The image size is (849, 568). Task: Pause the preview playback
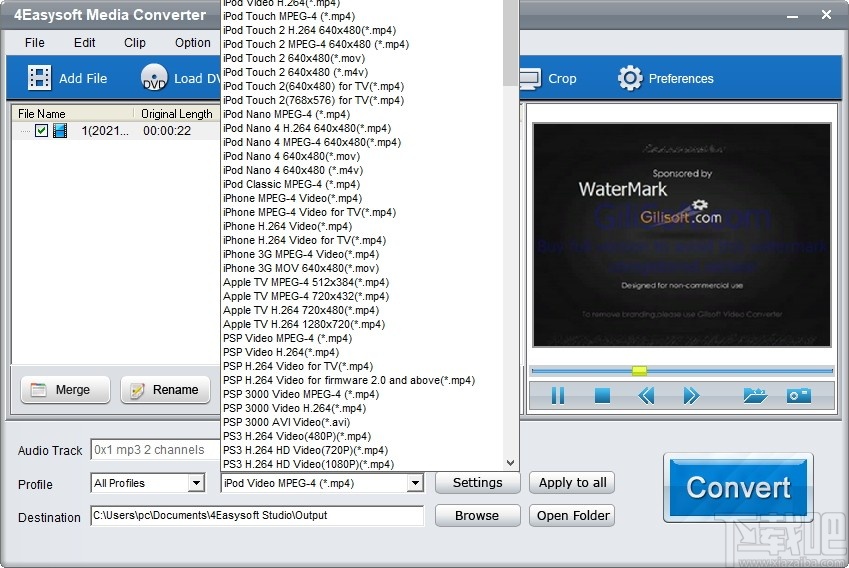557,395
